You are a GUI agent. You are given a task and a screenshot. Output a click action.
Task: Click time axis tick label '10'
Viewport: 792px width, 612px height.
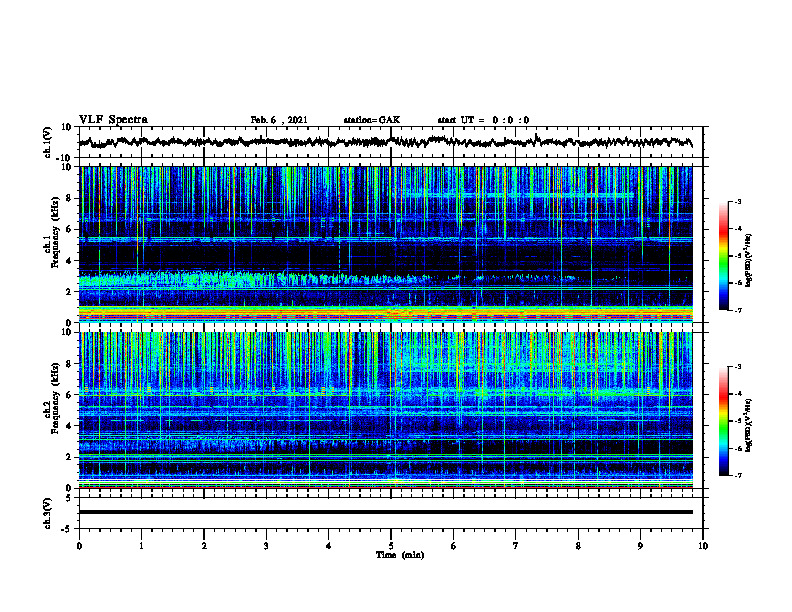pyautogui.click(x=703, y=546)
